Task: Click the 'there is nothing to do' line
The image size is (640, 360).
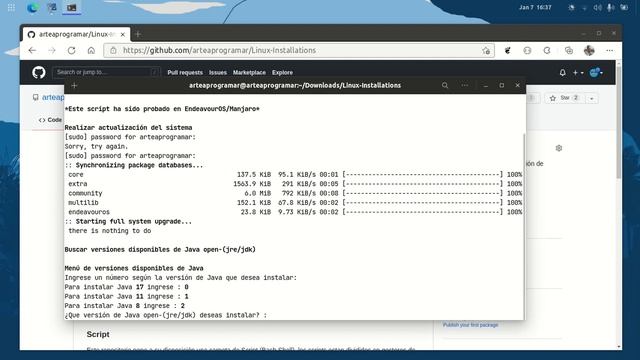Action: coord(109,231)
